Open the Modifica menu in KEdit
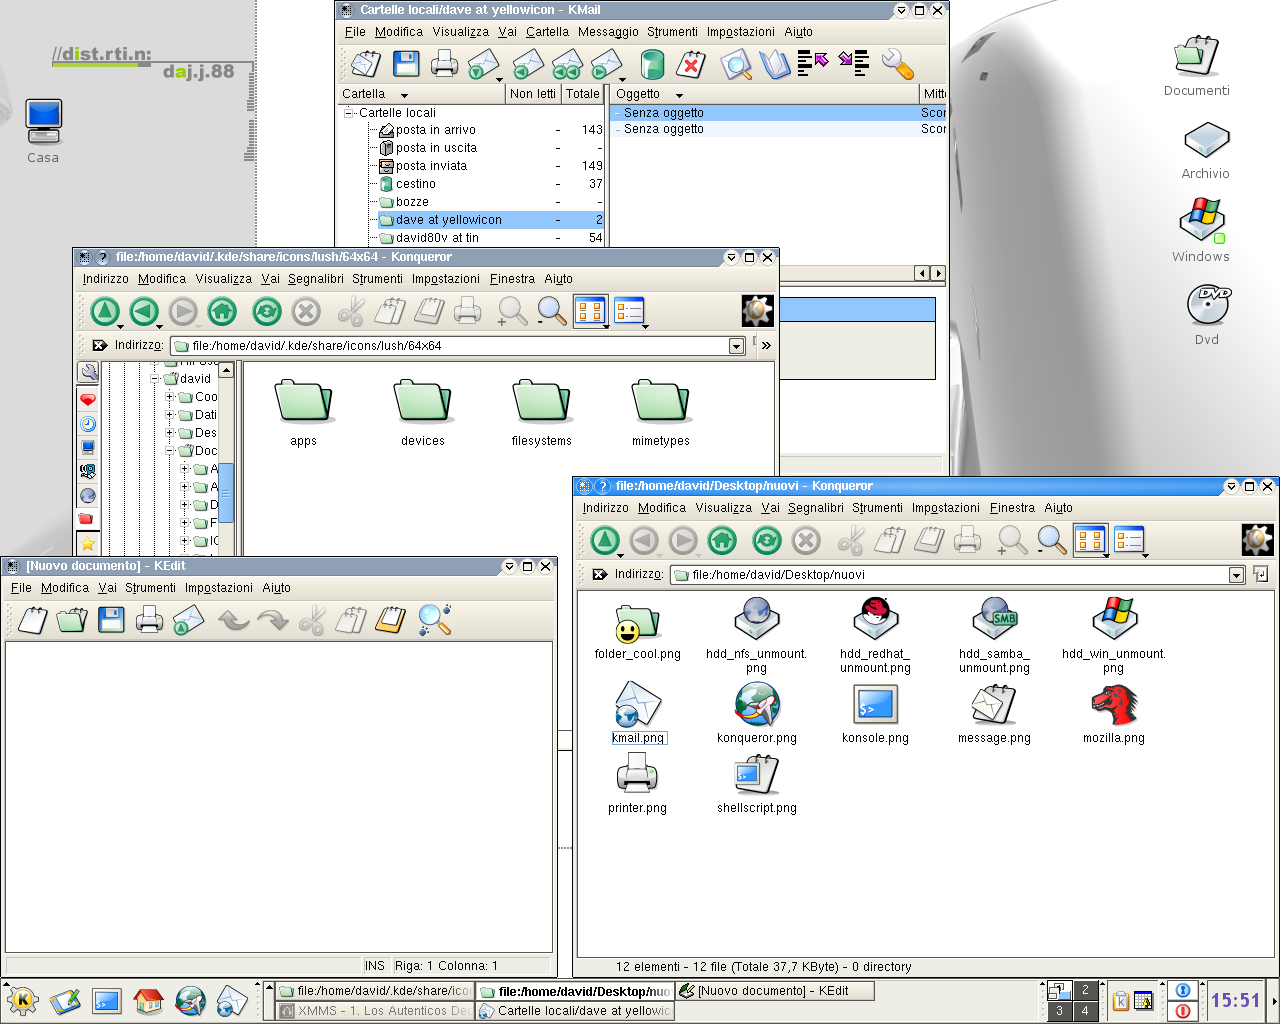Viewport: 1280px width, 1024px height. (x=65, y=588)
